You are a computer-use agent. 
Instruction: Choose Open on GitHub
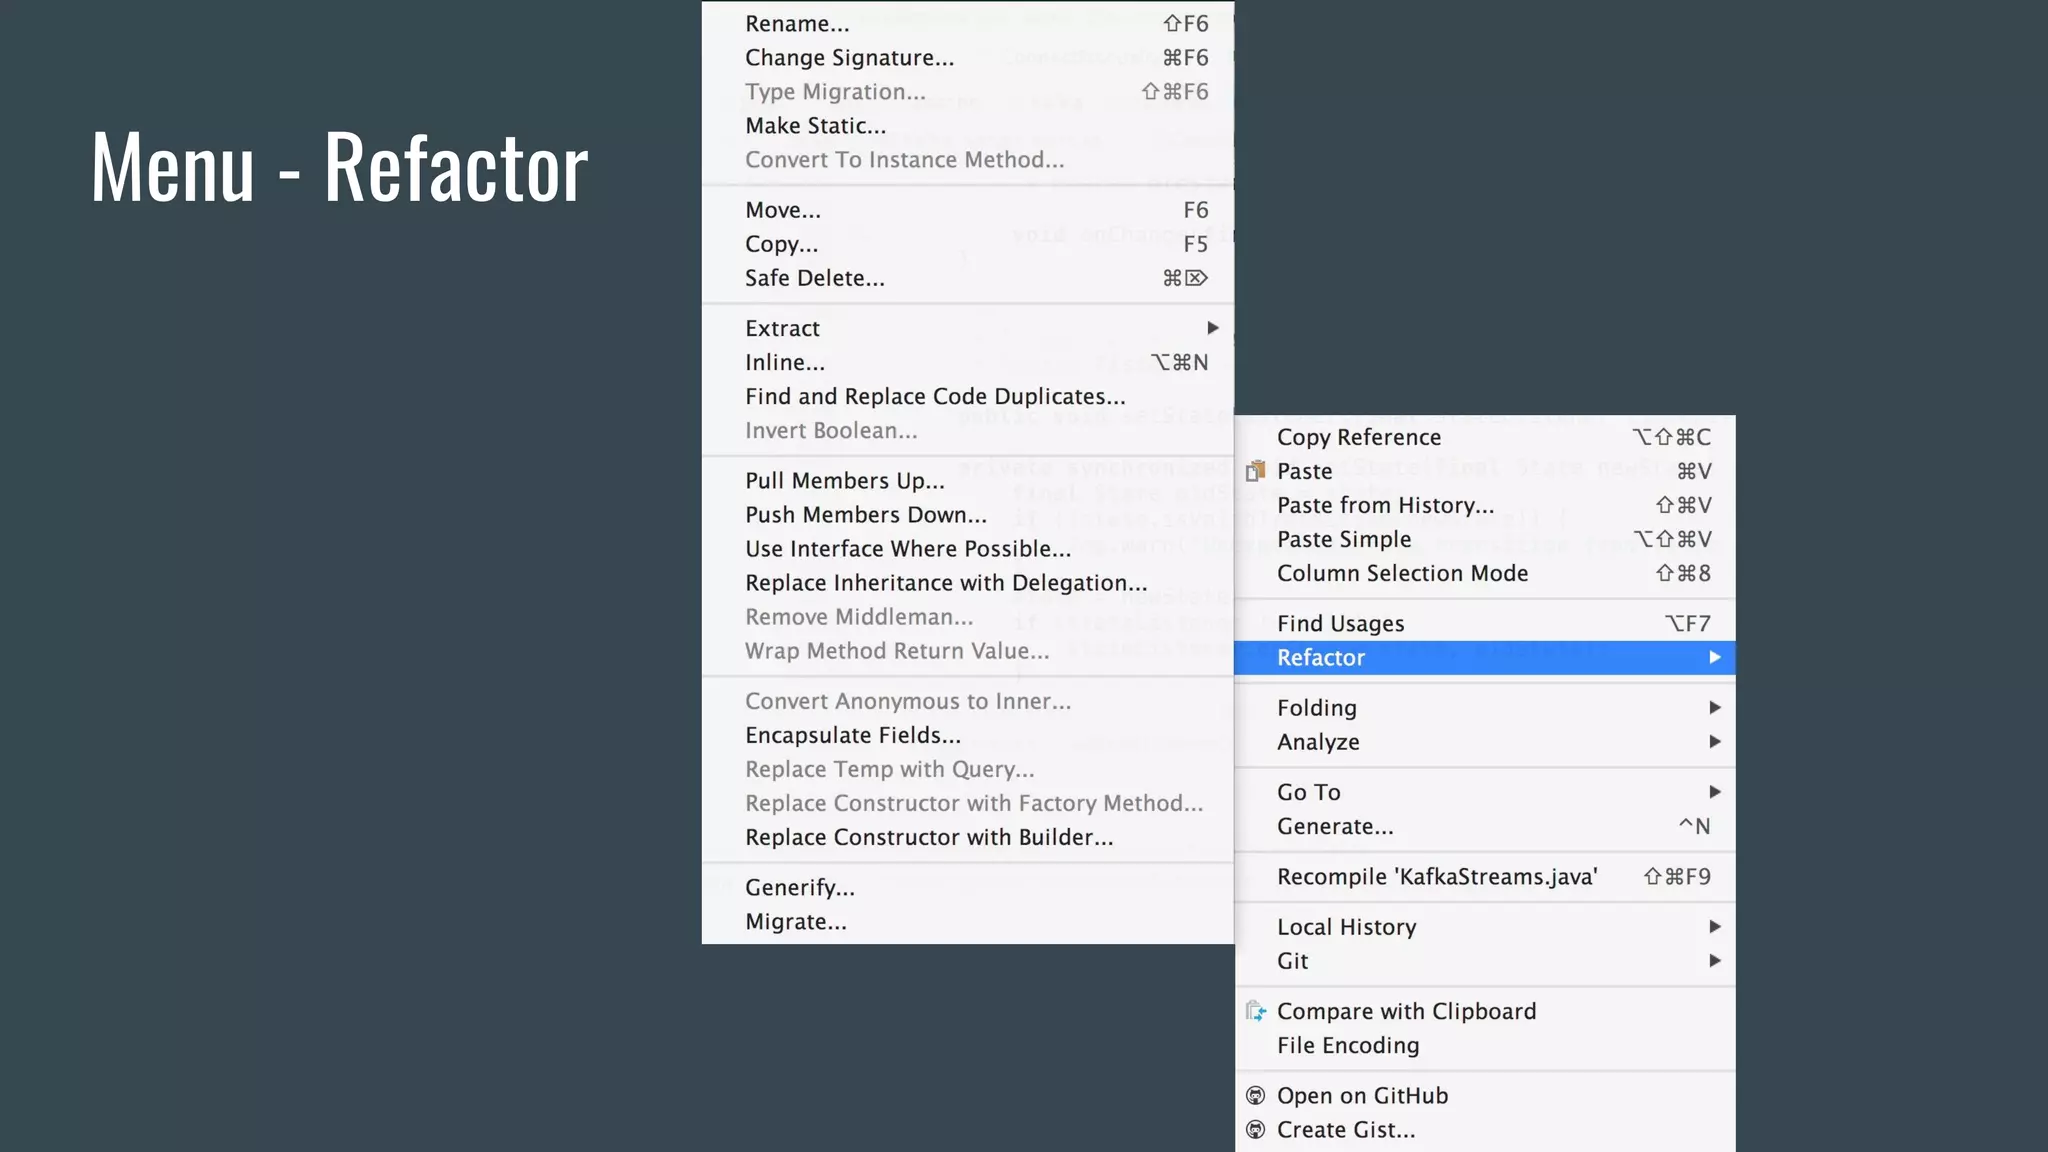click(1485, 1096)
